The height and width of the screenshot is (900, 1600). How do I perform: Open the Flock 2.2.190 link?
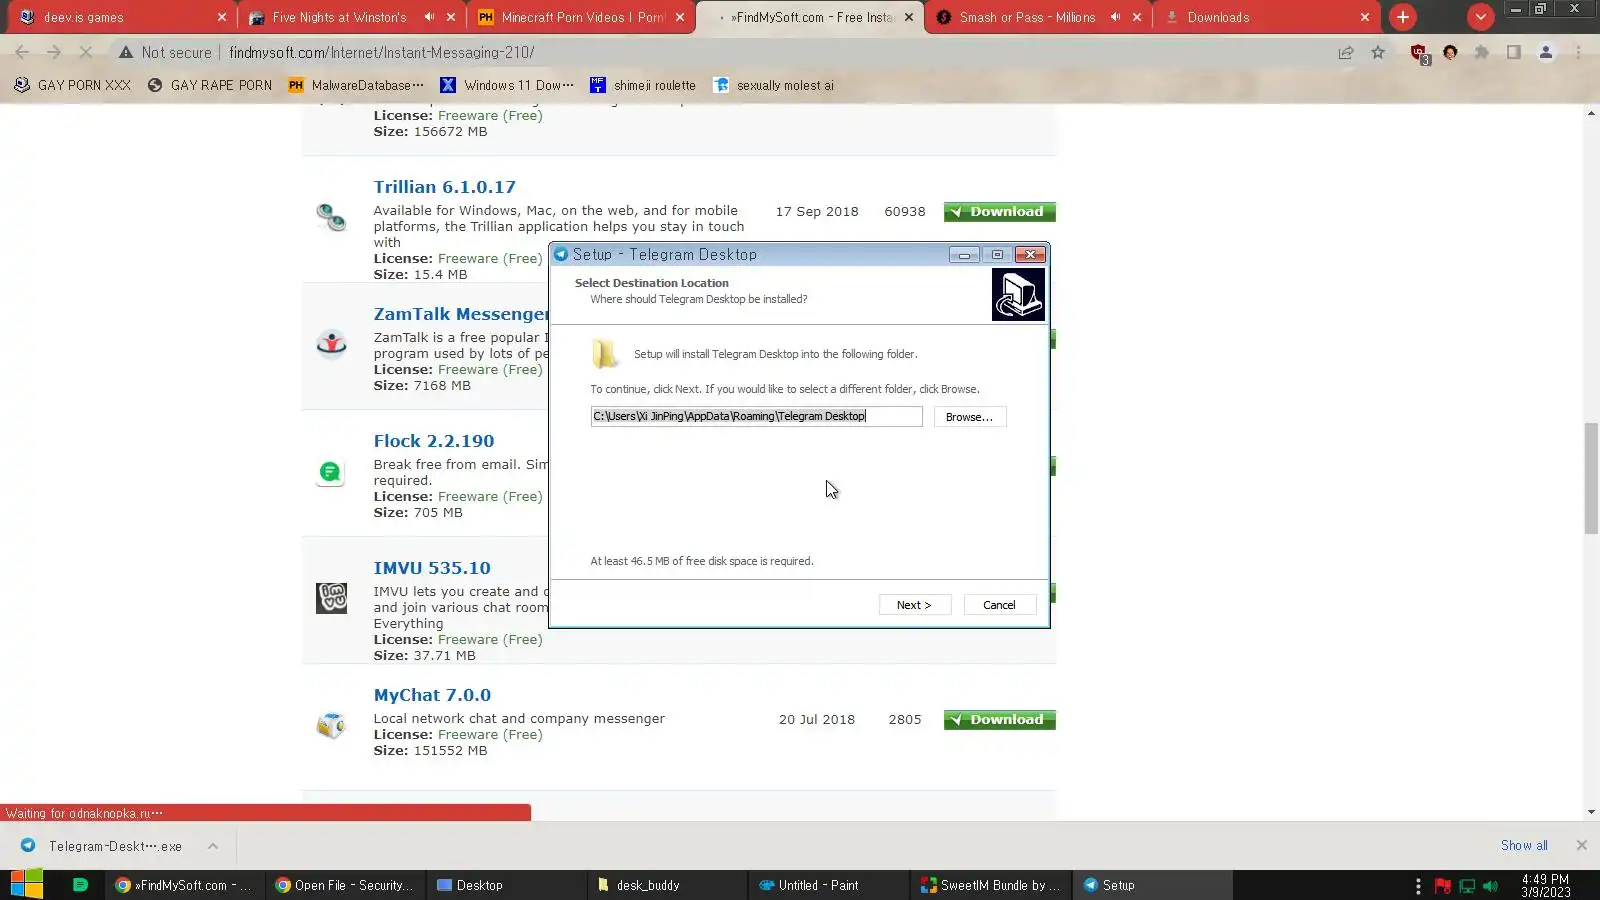[x=433, y=441]
